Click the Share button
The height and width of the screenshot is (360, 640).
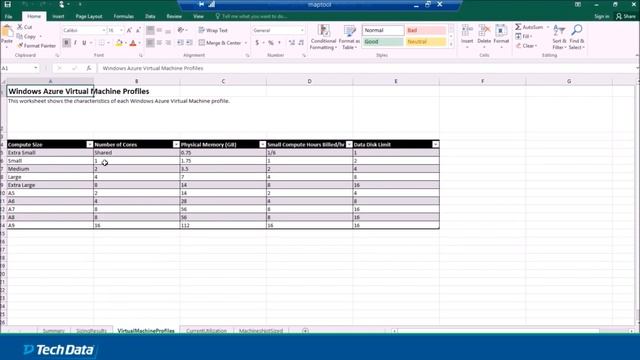point(626,16)
